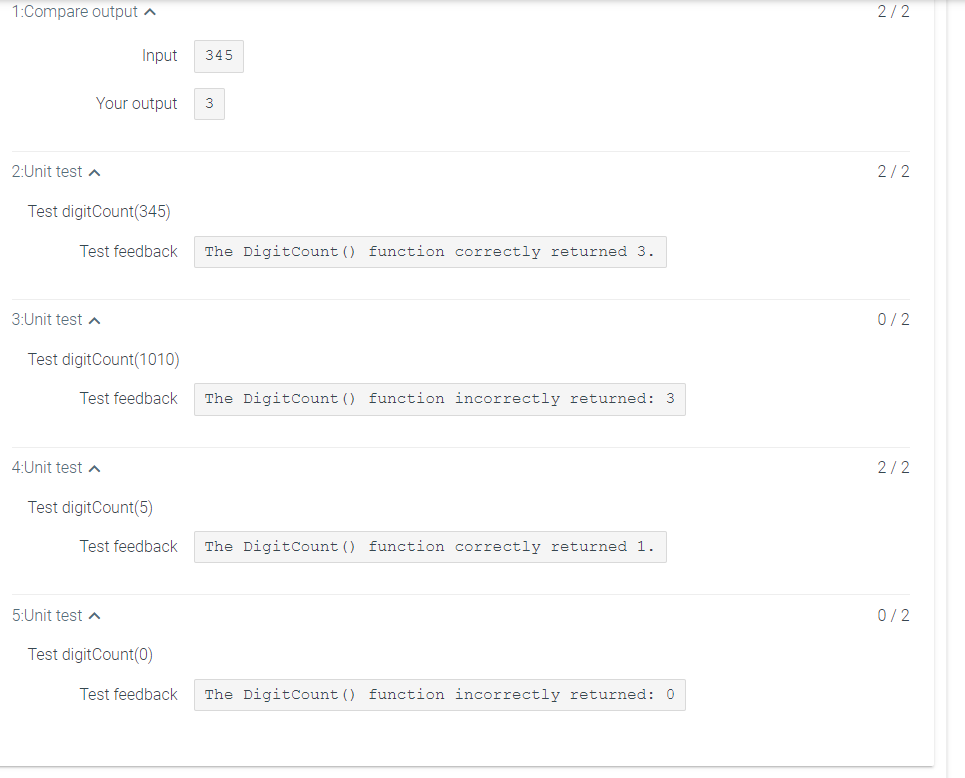The image size is (965, 778).
Task: Collapse the Unit test 5 section
Action: point(95,615)
